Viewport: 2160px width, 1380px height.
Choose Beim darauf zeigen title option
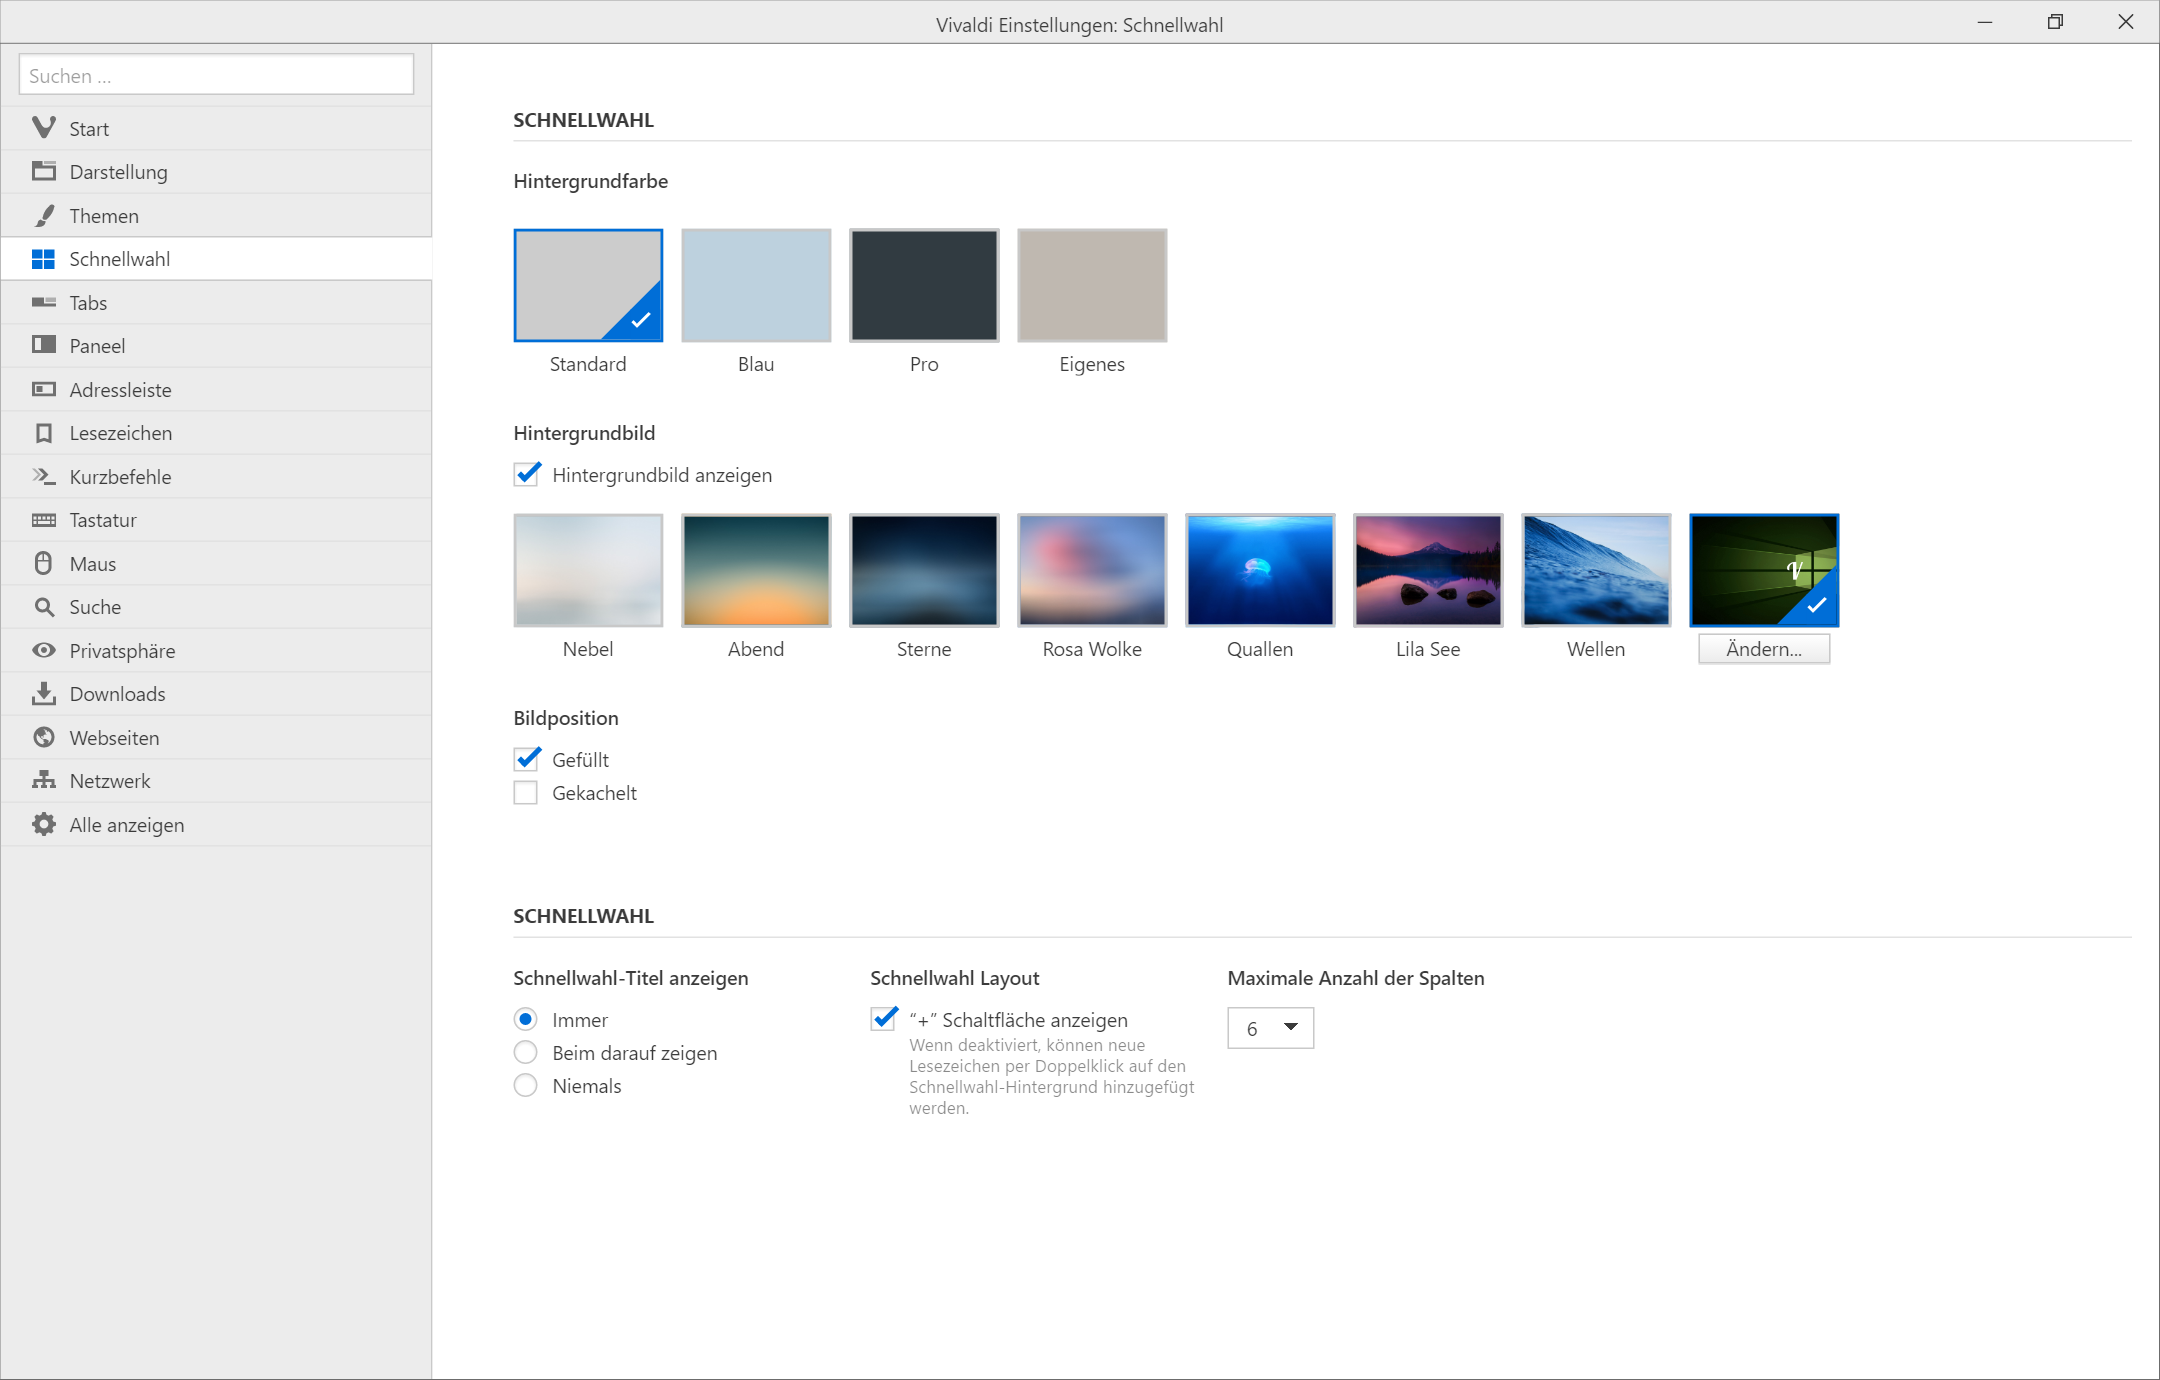pos(526,1053)
